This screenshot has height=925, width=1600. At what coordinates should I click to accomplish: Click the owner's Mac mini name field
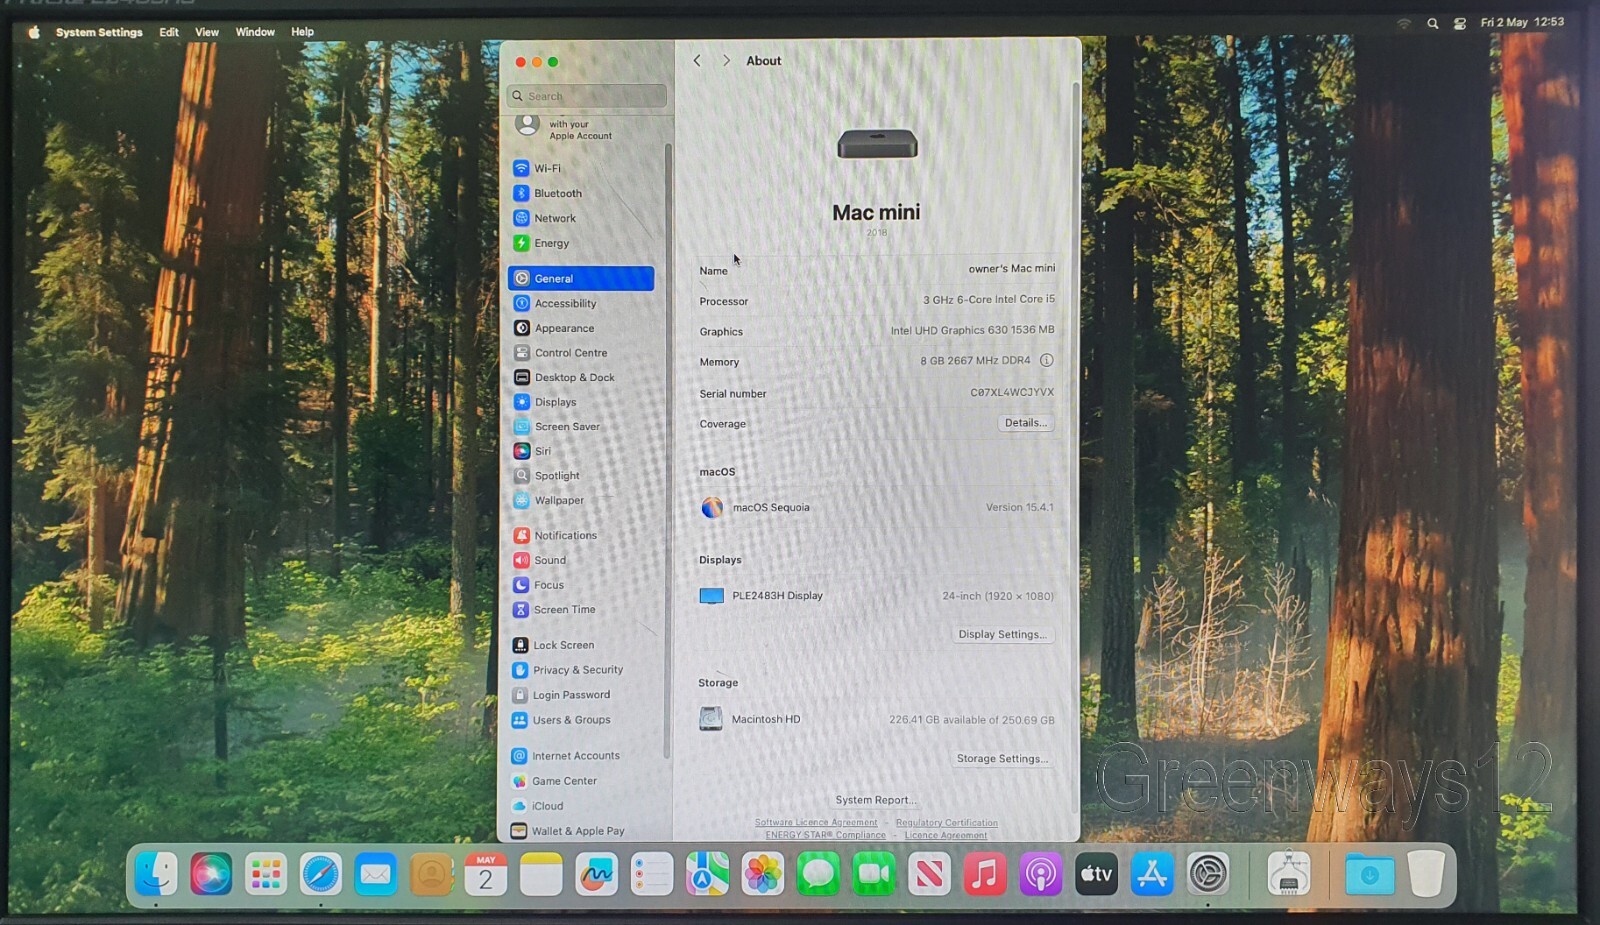tap(1011, 268)
